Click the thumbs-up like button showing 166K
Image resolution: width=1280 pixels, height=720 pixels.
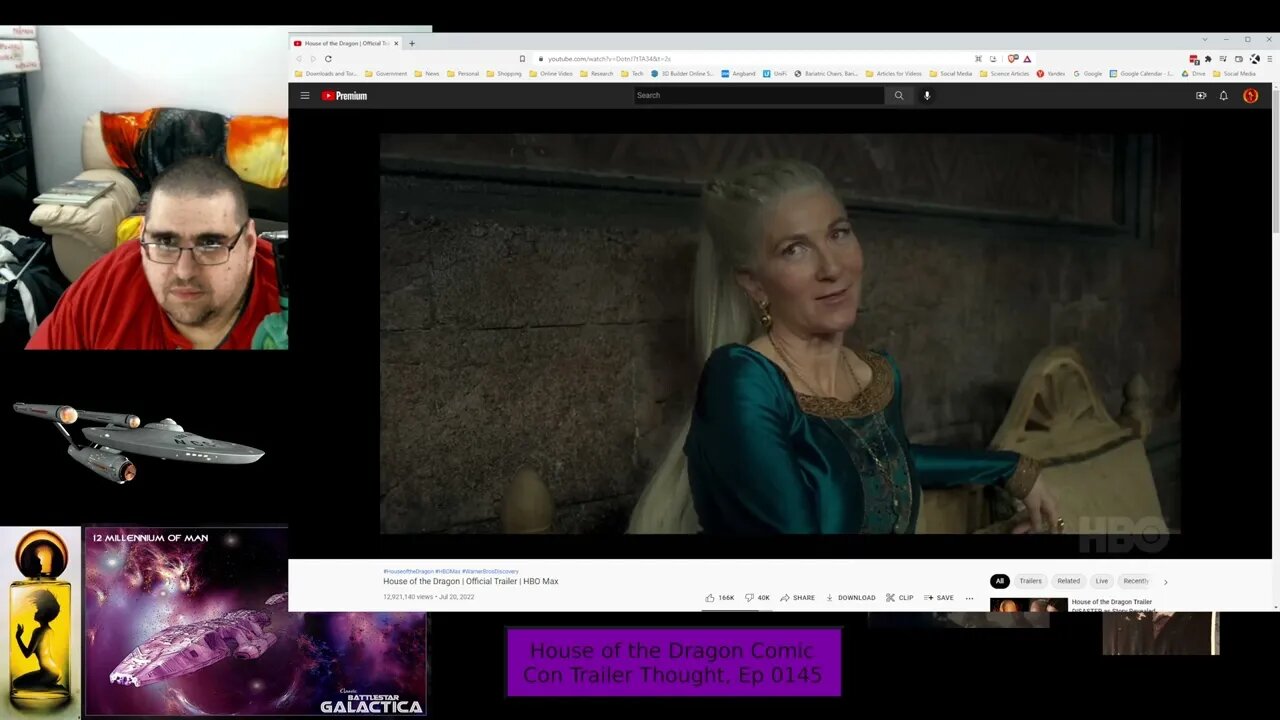[720, 598]
